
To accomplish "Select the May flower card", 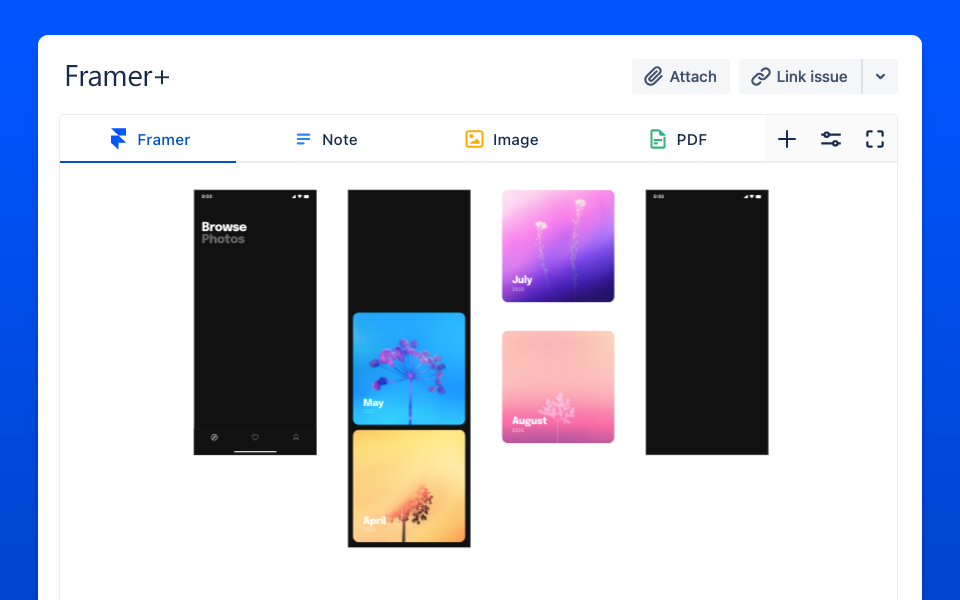I will pyautogui.click(x=409, y=369).
